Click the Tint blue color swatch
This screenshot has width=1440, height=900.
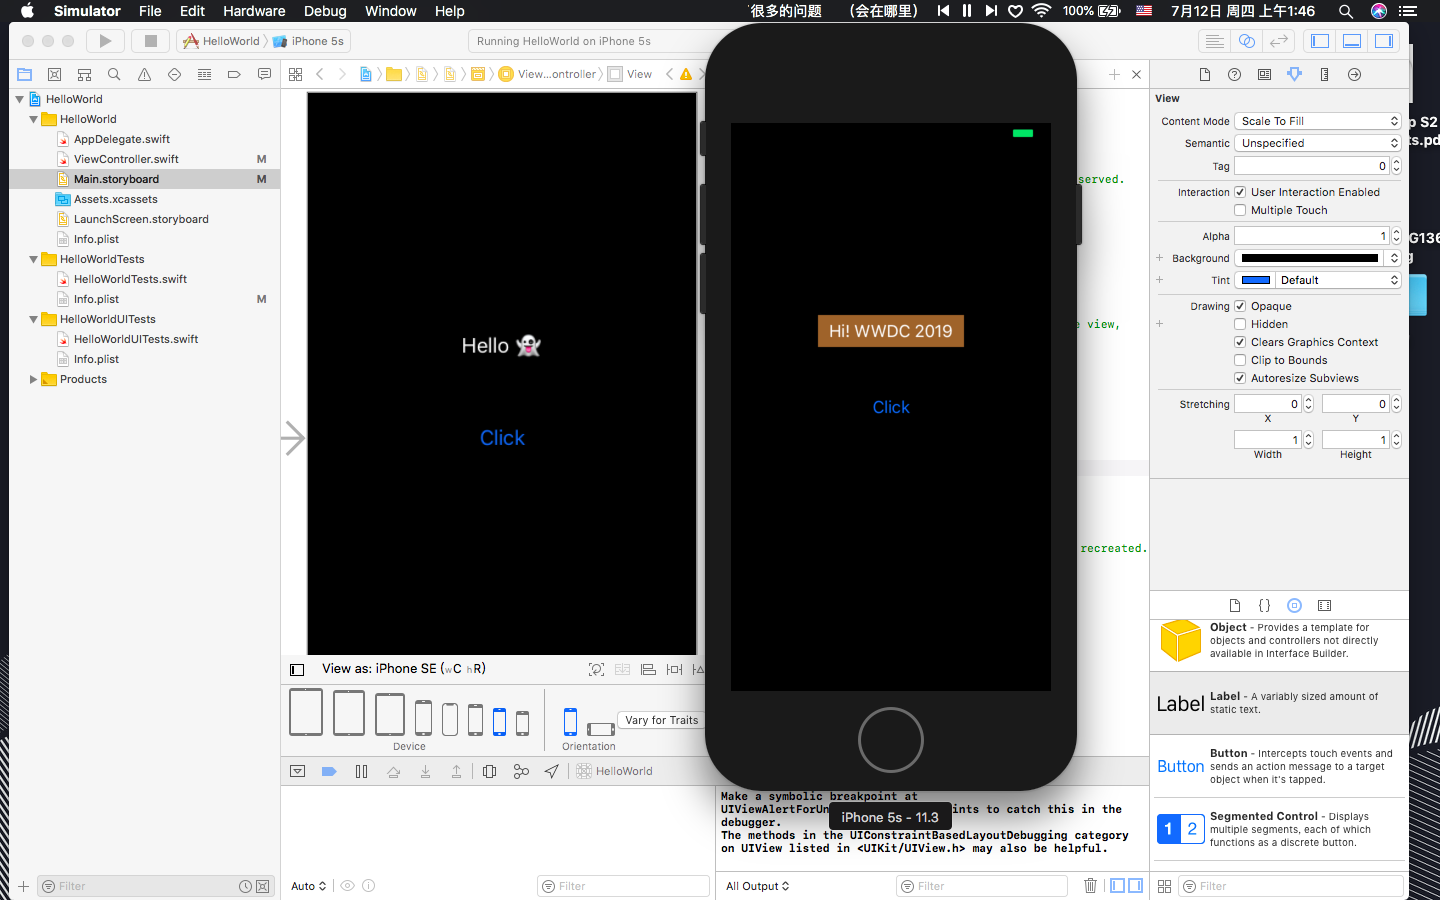pos(1255,280)
